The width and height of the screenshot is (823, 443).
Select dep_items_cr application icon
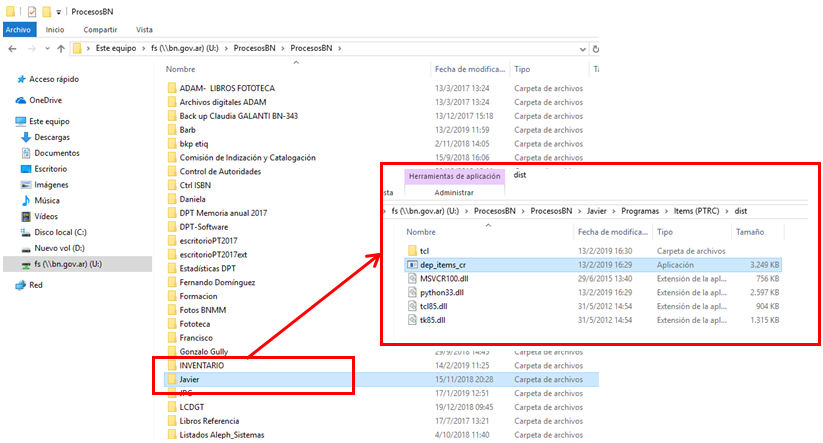413,265
